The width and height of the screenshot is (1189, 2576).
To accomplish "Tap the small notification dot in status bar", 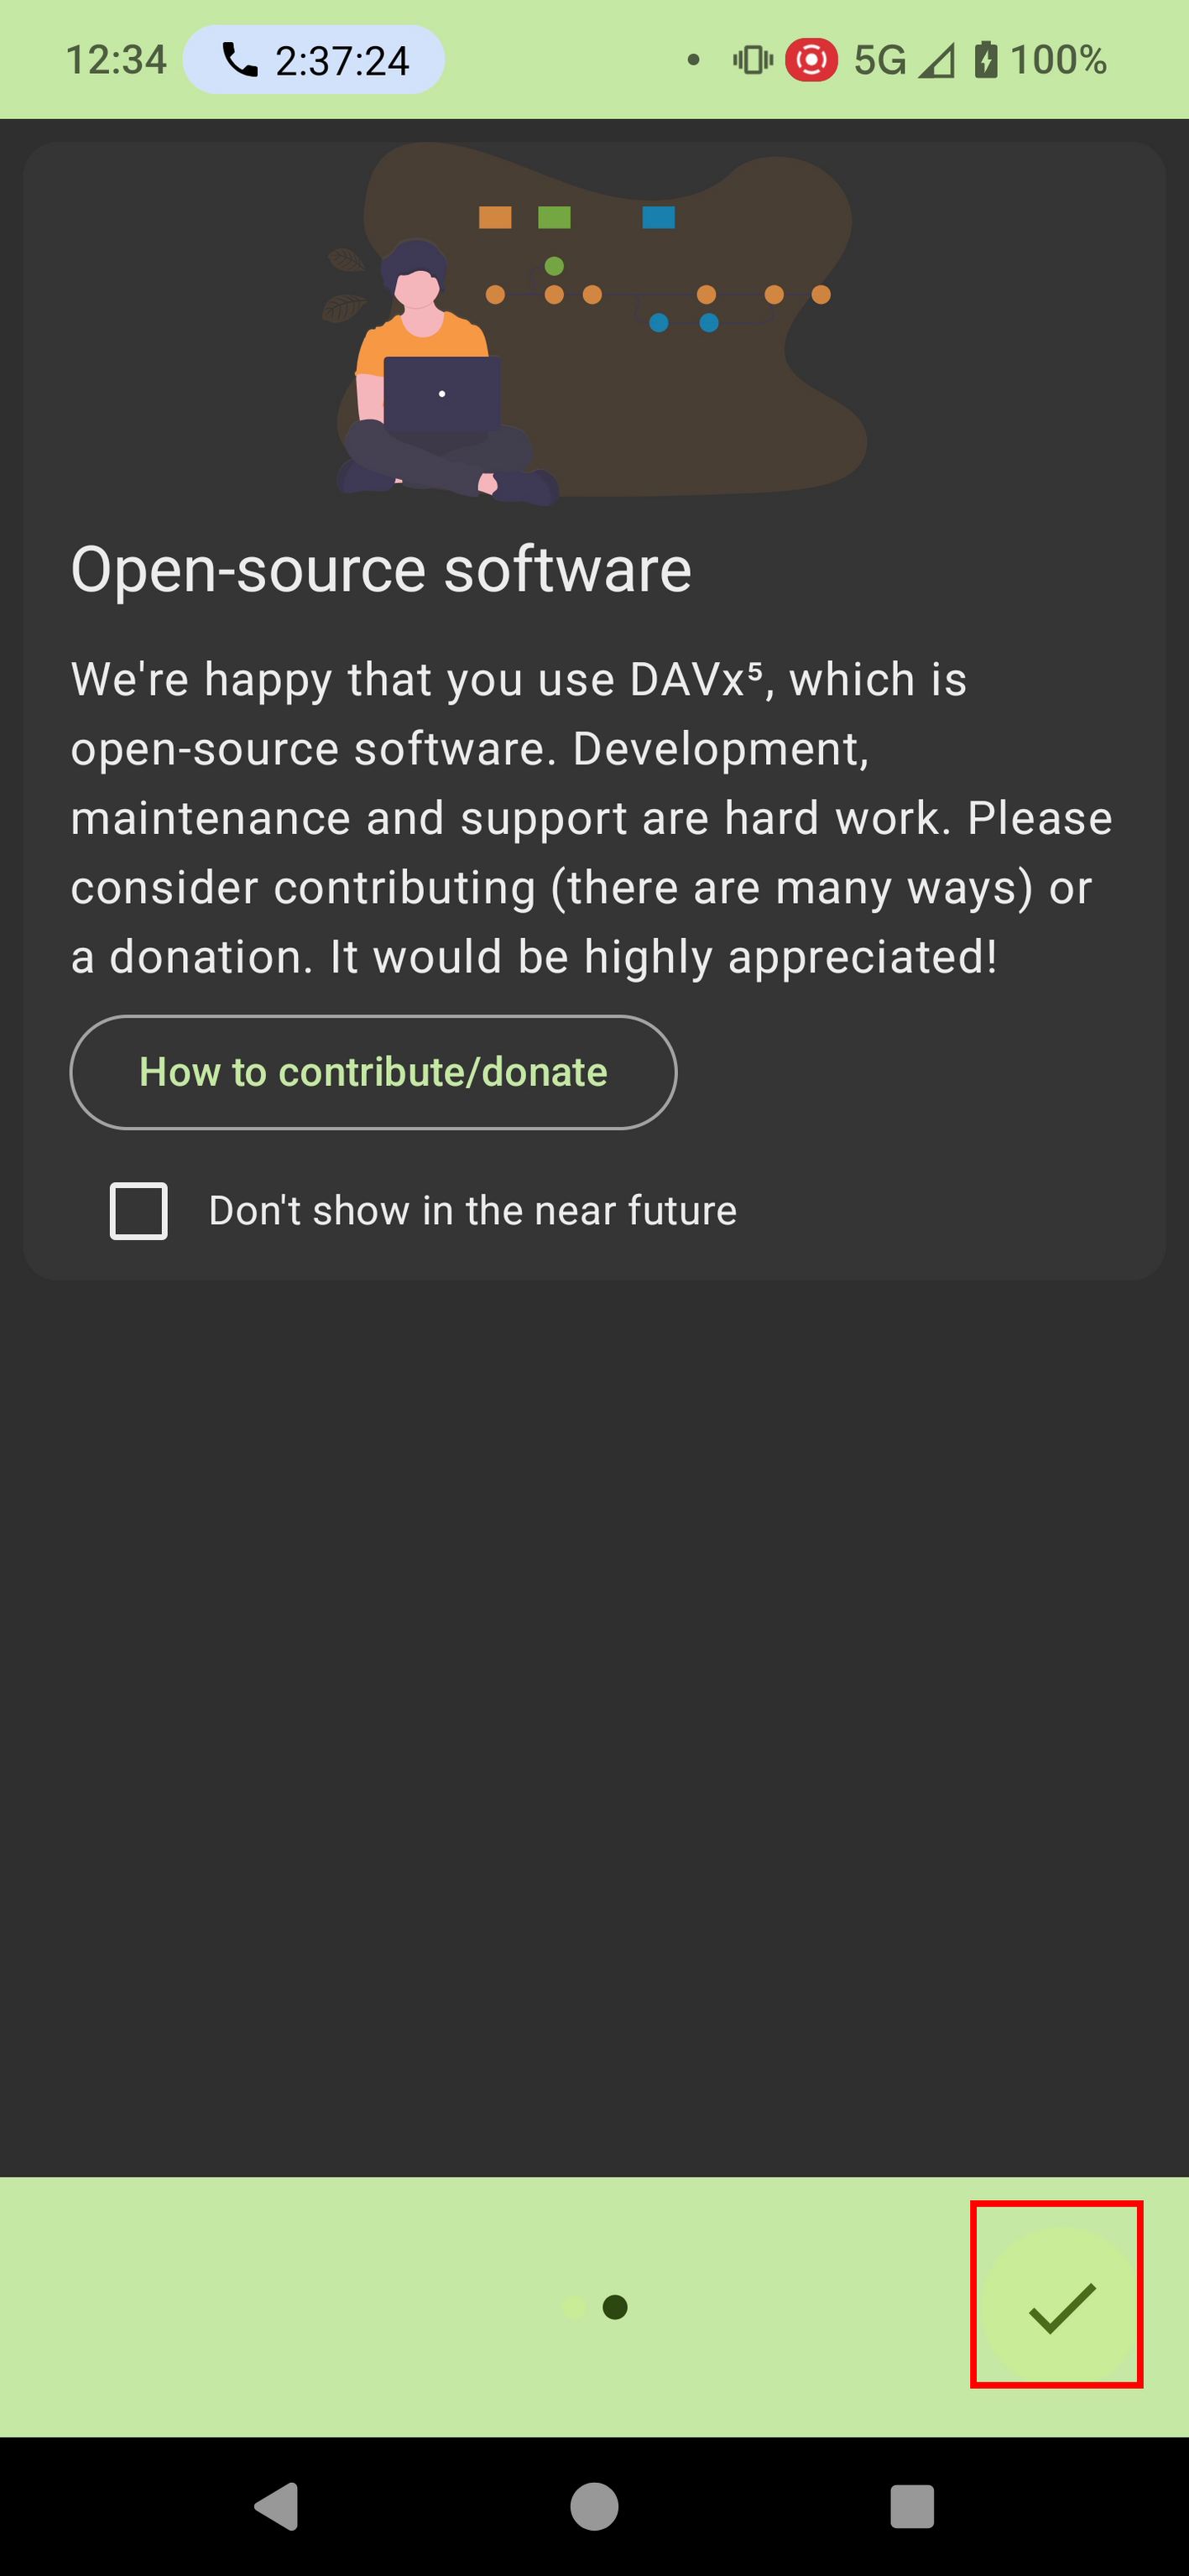I will [x=693, y=60].
